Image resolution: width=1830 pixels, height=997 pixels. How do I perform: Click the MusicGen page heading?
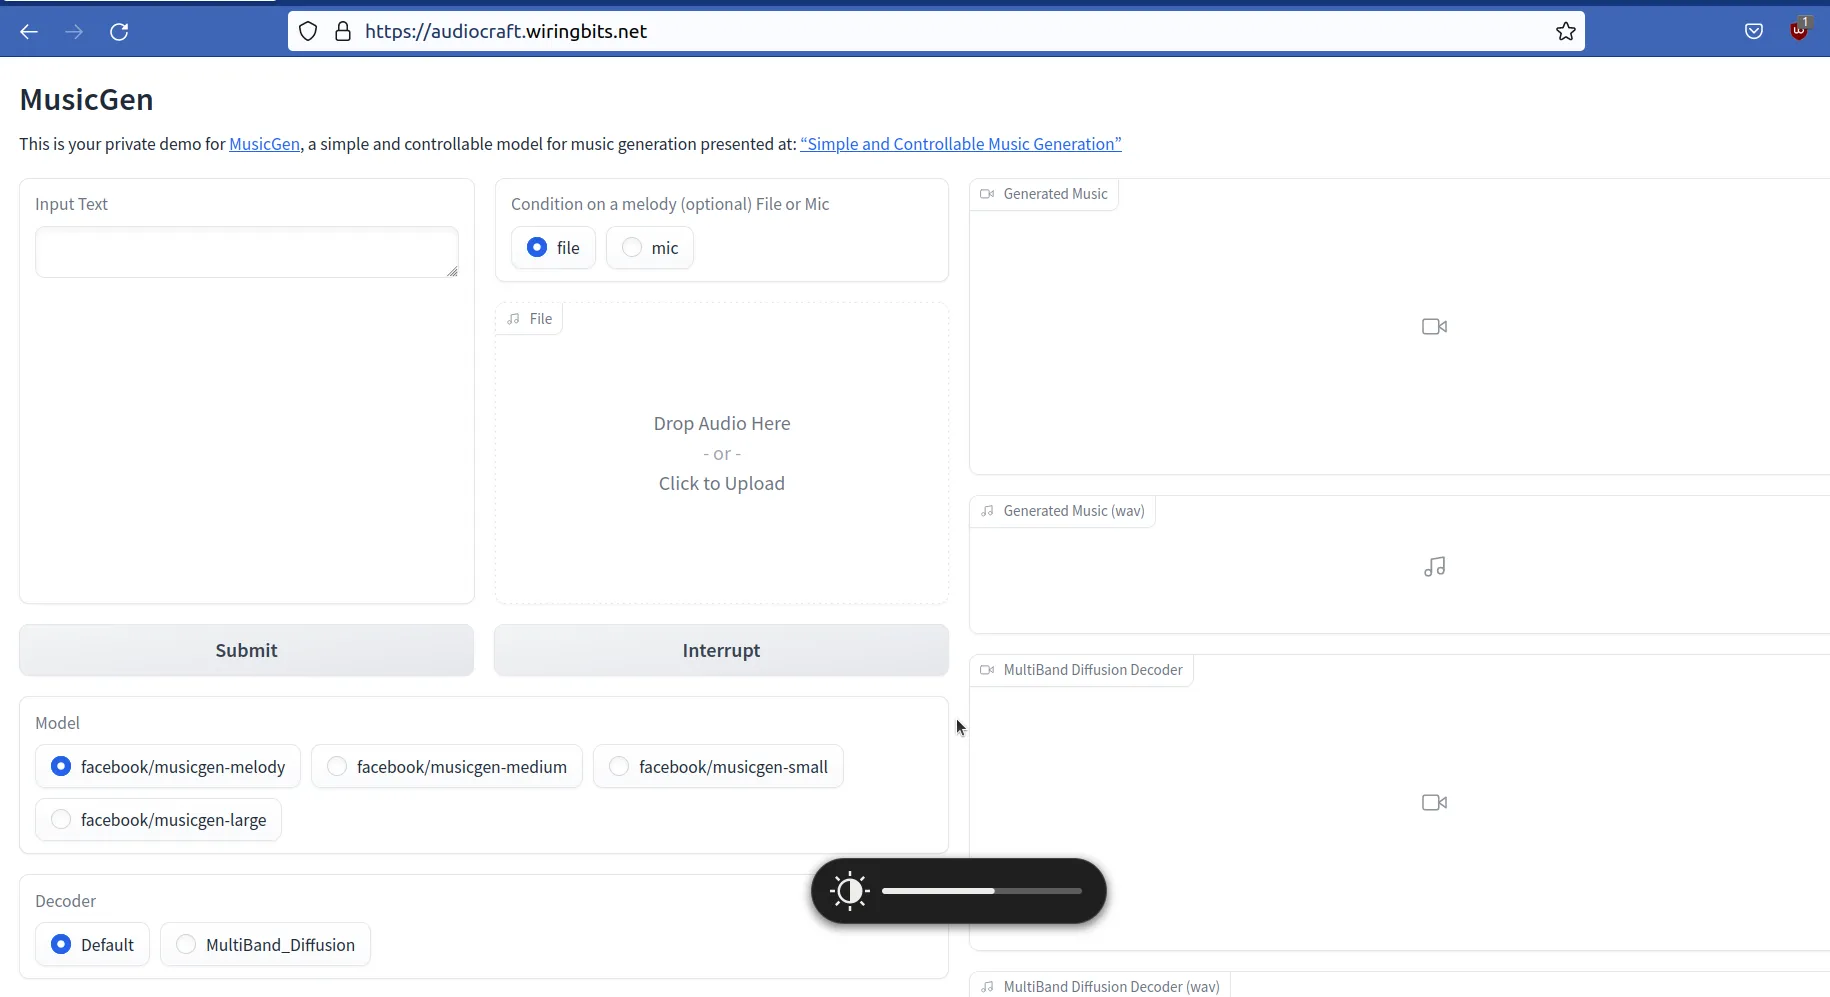click(x=86, y=100)
